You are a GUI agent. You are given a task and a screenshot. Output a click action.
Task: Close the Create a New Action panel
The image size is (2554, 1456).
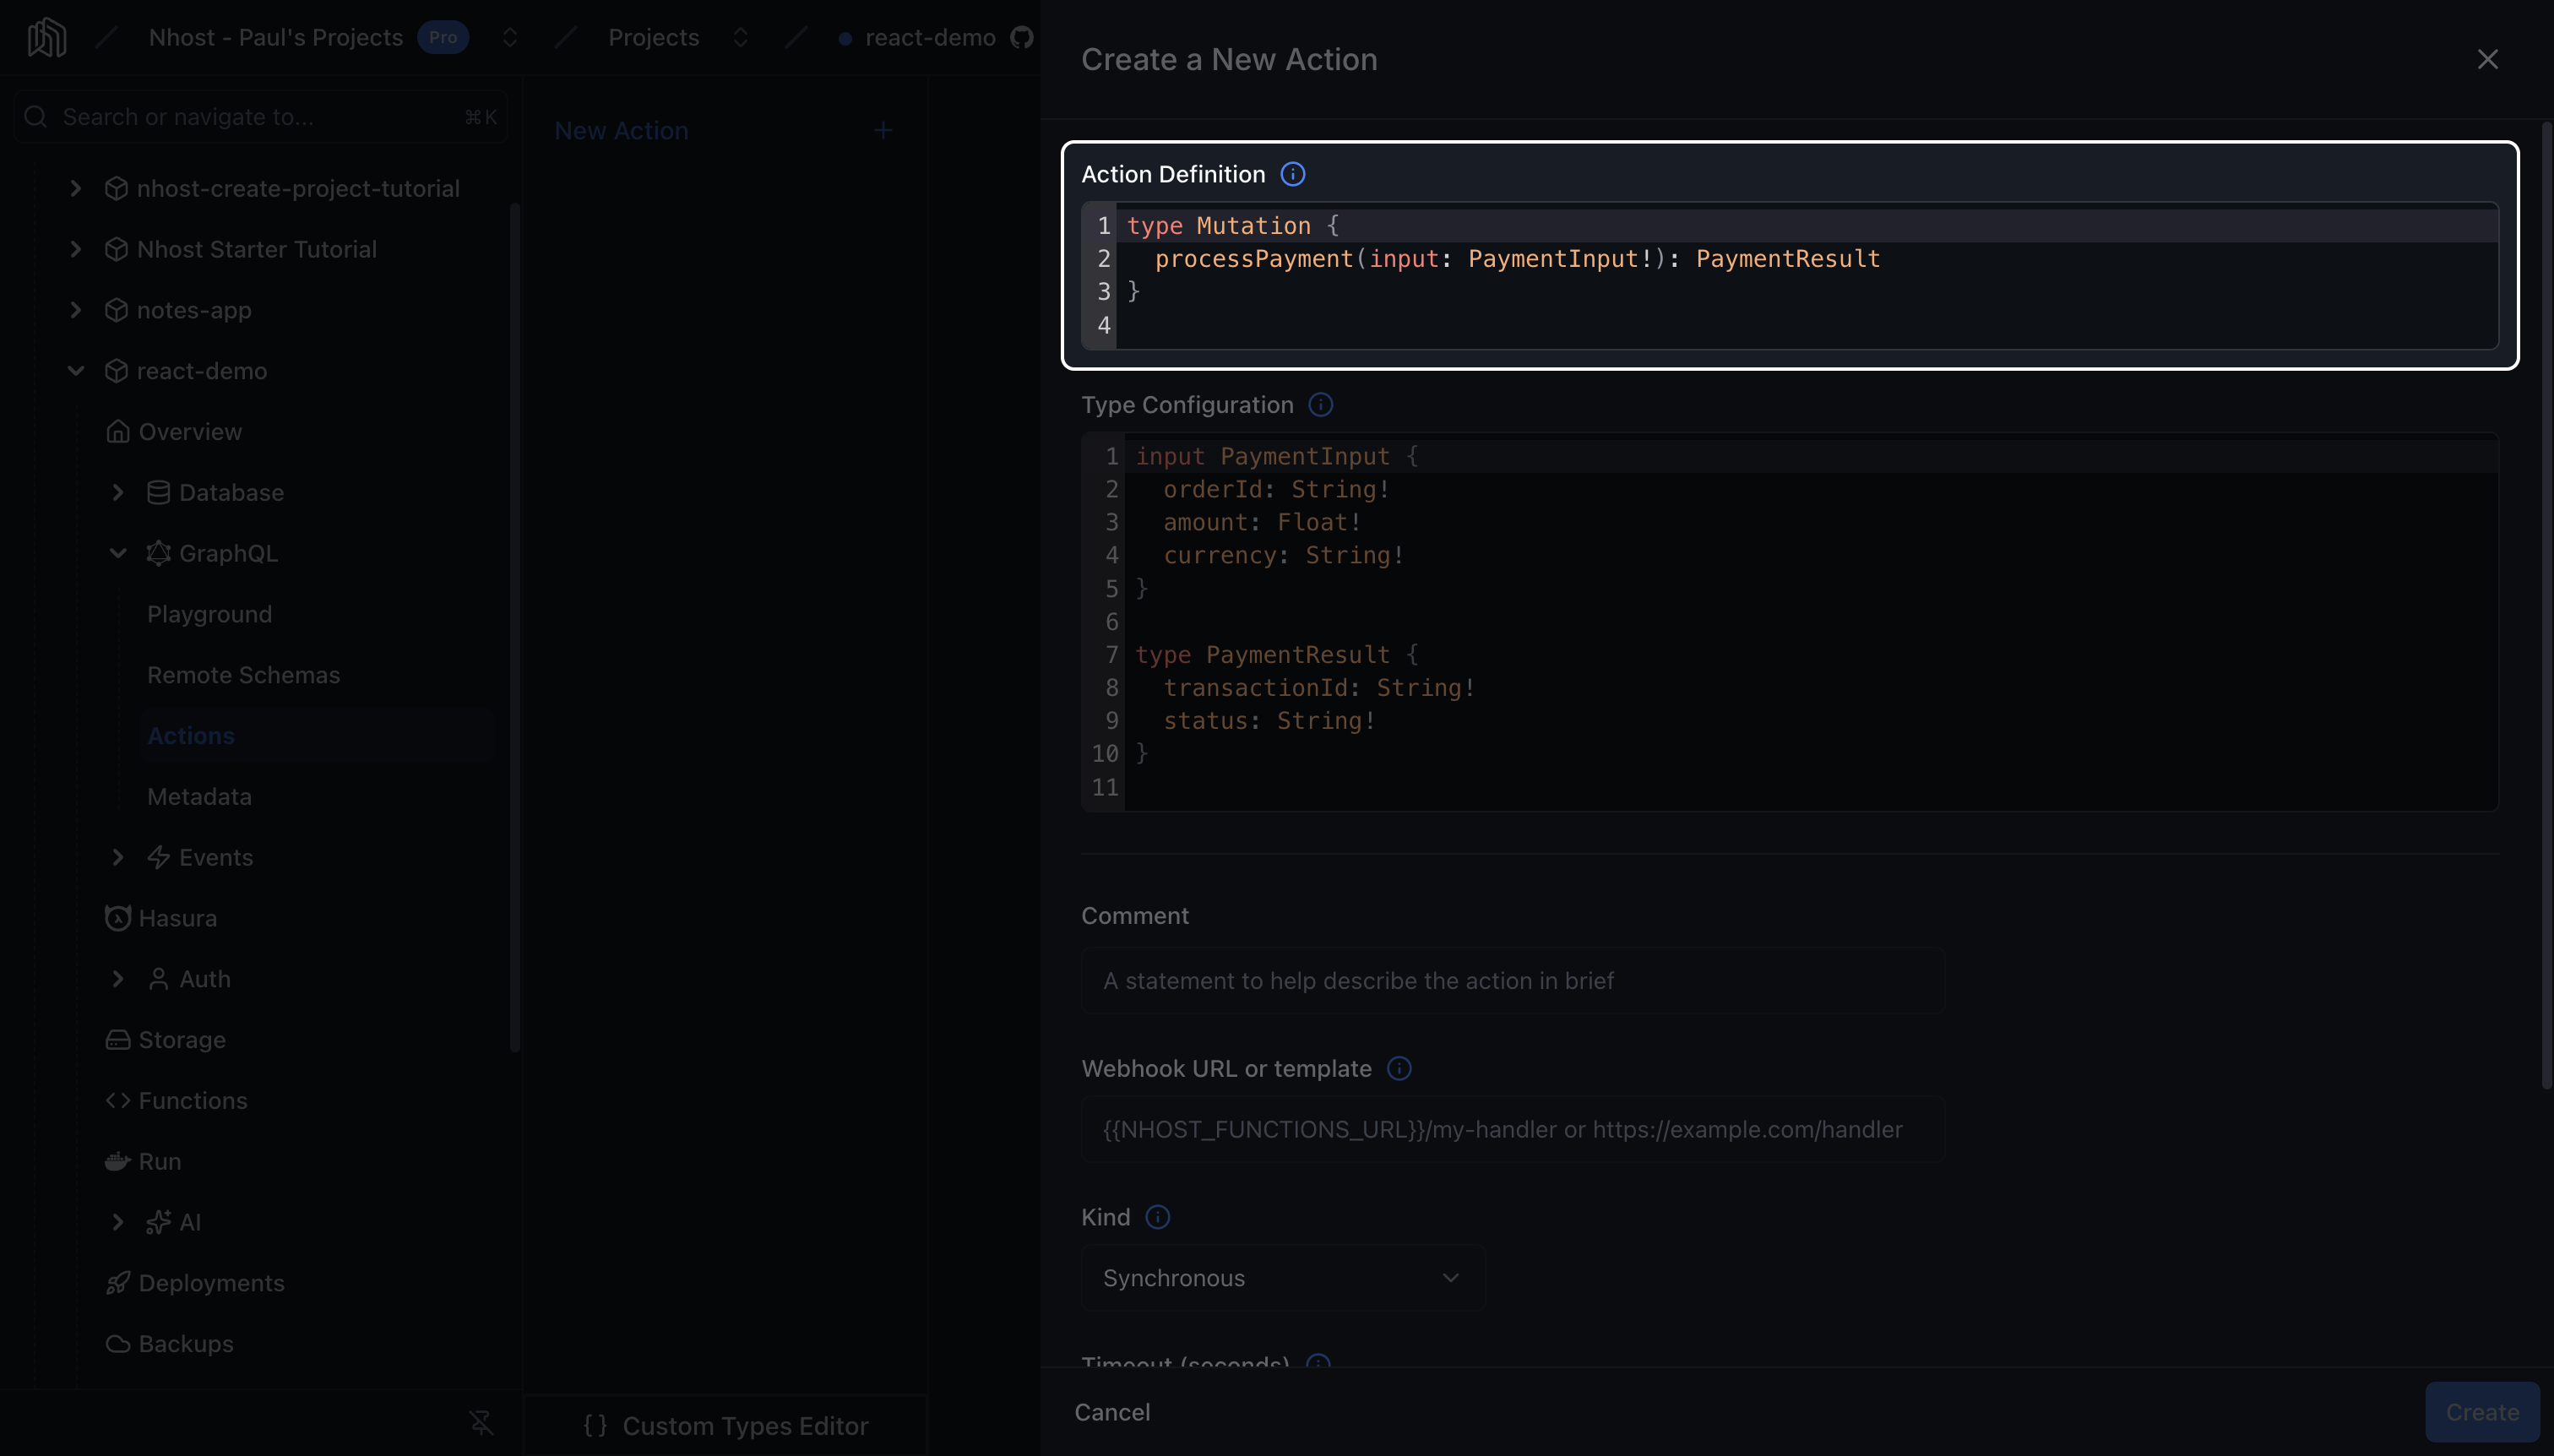point(2487,60)
